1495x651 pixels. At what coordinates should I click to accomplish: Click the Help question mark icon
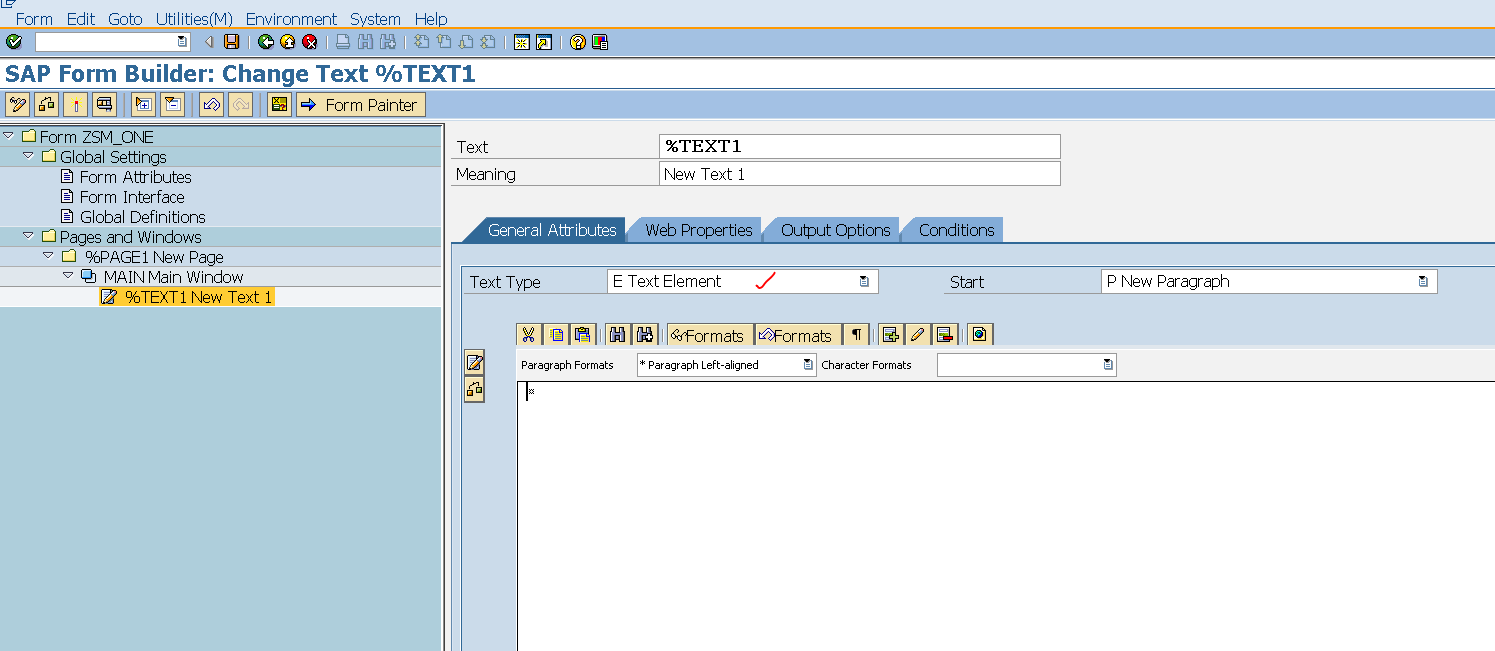[x=577, y=42]
